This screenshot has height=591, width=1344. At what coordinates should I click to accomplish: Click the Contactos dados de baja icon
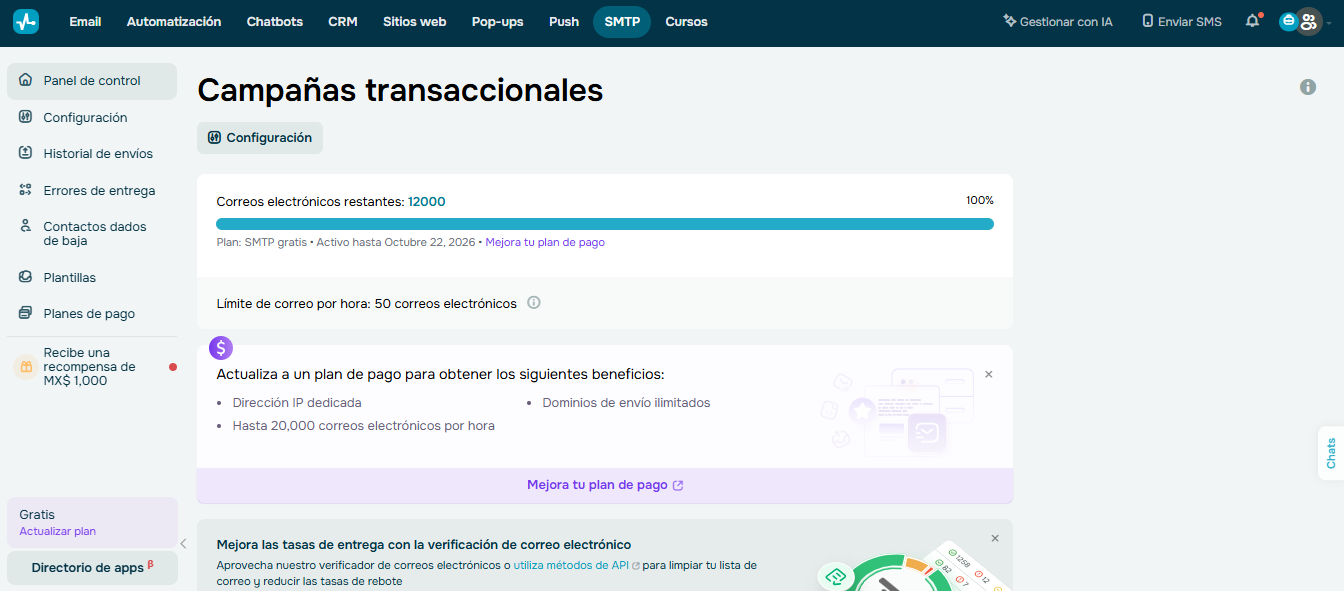pos(26,227)
